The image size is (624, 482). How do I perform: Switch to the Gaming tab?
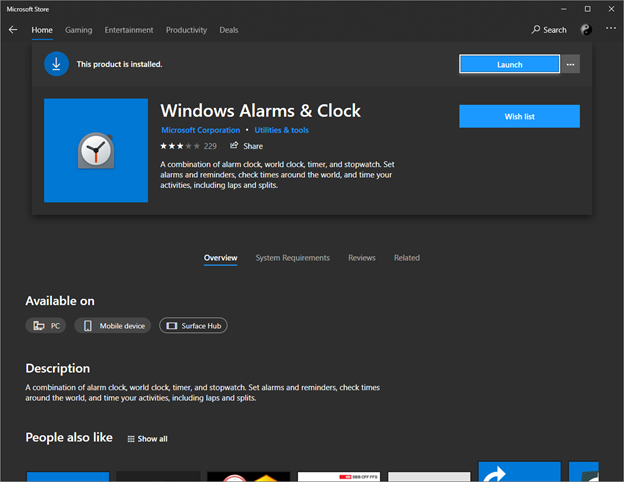point(78,30)
